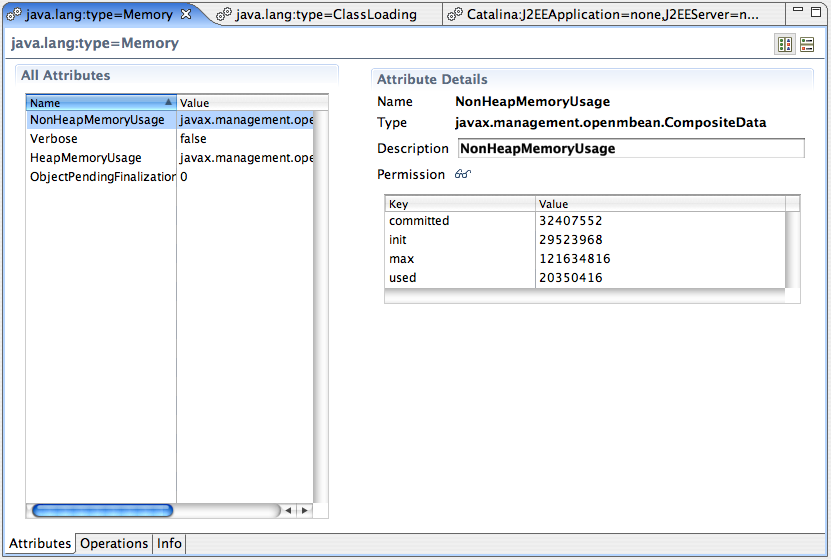Image resolution: width=831 pixels, height=560 pixels.
Task: Click the scroll right arrow in attributes table
Action: pos(304,510)
